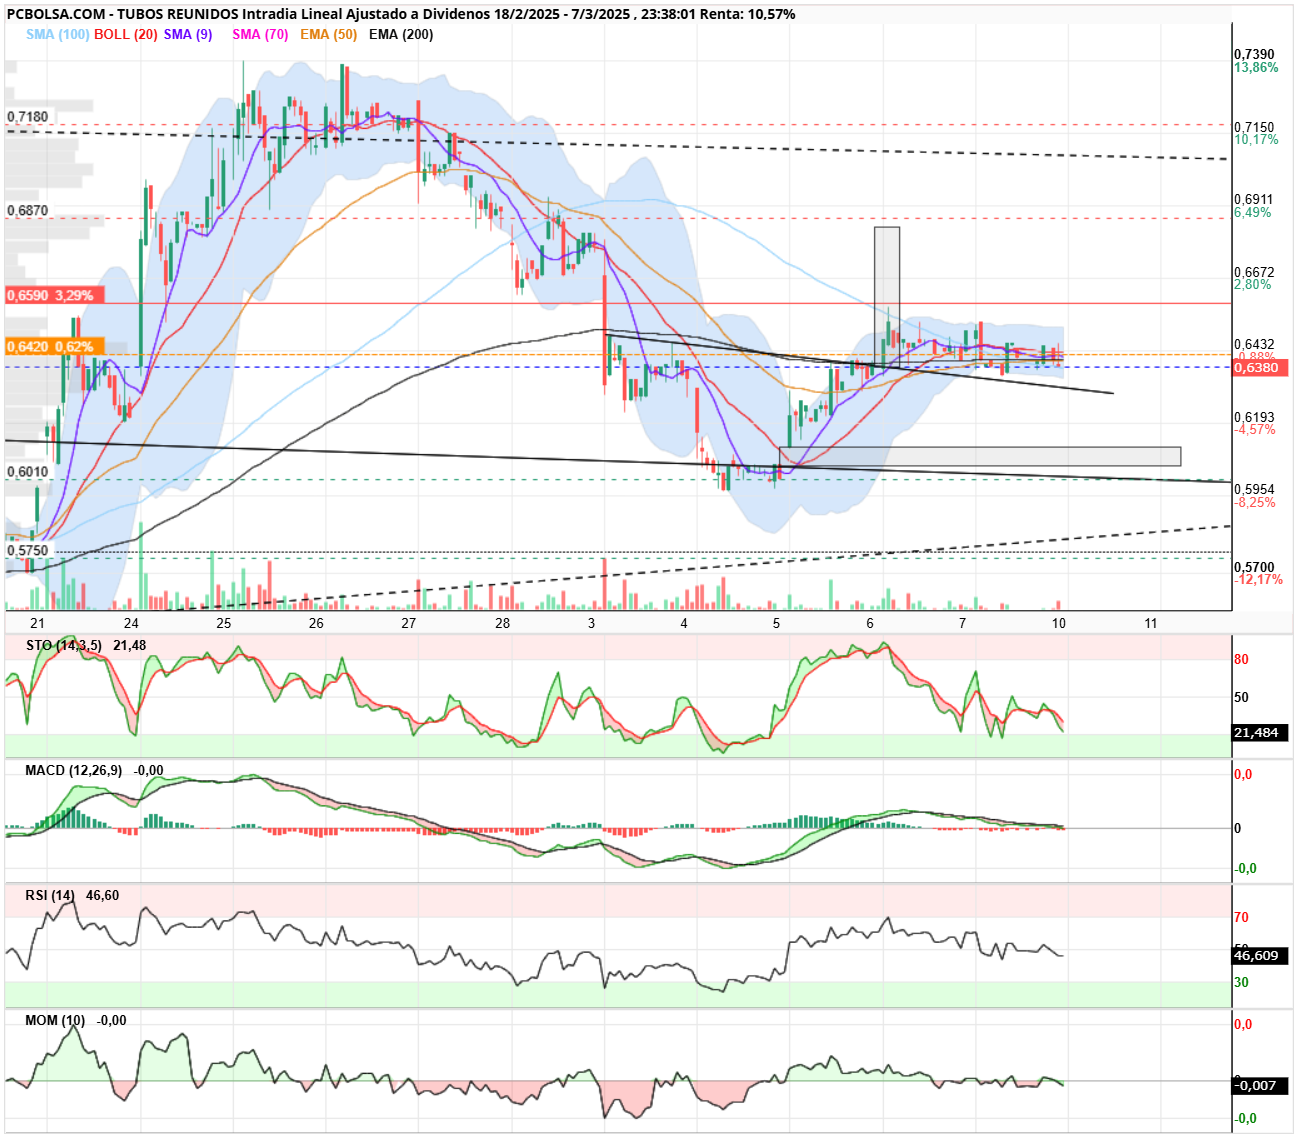Click the 46,609 RSI value badge
This screenshot has width=1298, height=1138.
tap(1258, 956)
